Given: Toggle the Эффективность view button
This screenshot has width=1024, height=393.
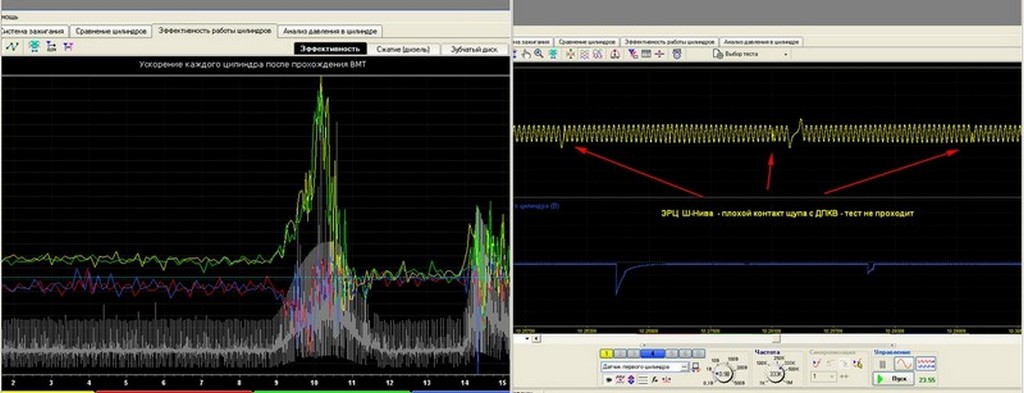Looking at the screenshot, I should coord(330,49).
